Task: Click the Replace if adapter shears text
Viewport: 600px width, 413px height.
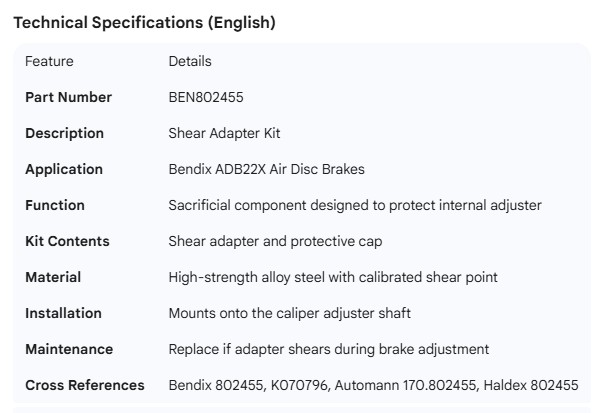Action: pos(328,349)
